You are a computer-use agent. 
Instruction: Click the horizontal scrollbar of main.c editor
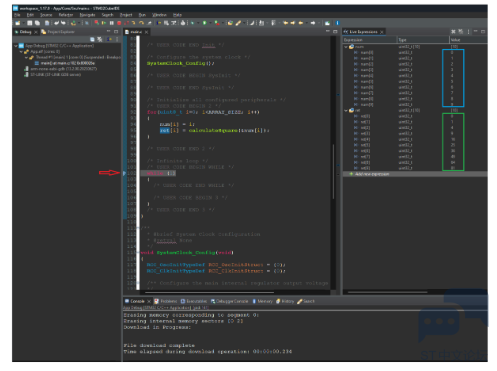[210, 293]
